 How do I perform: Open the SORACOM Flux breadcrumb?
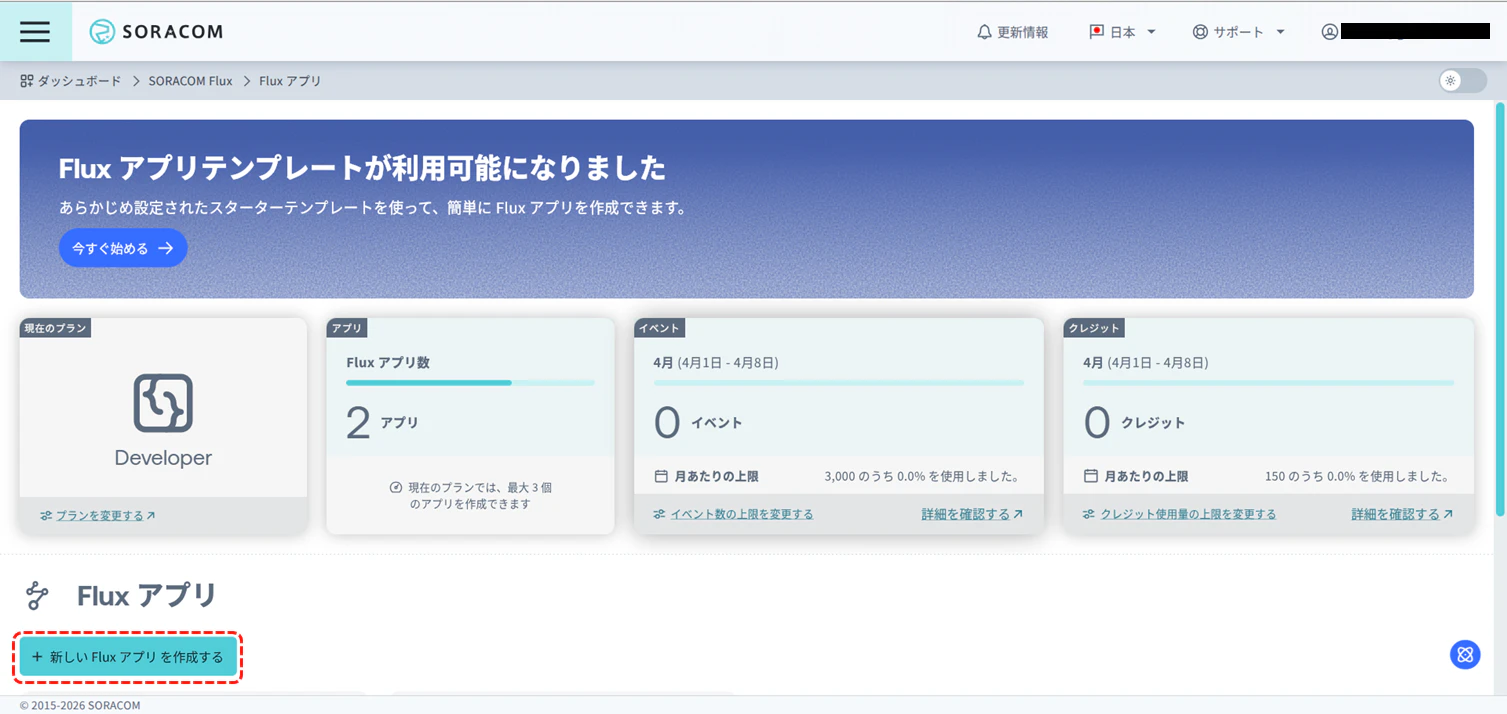(191, 81)
